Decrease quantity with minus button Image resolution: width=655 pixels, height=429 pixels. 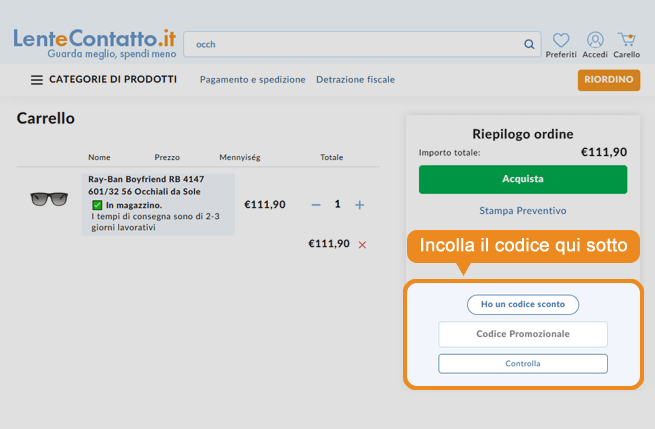click(x=316, y=204)
